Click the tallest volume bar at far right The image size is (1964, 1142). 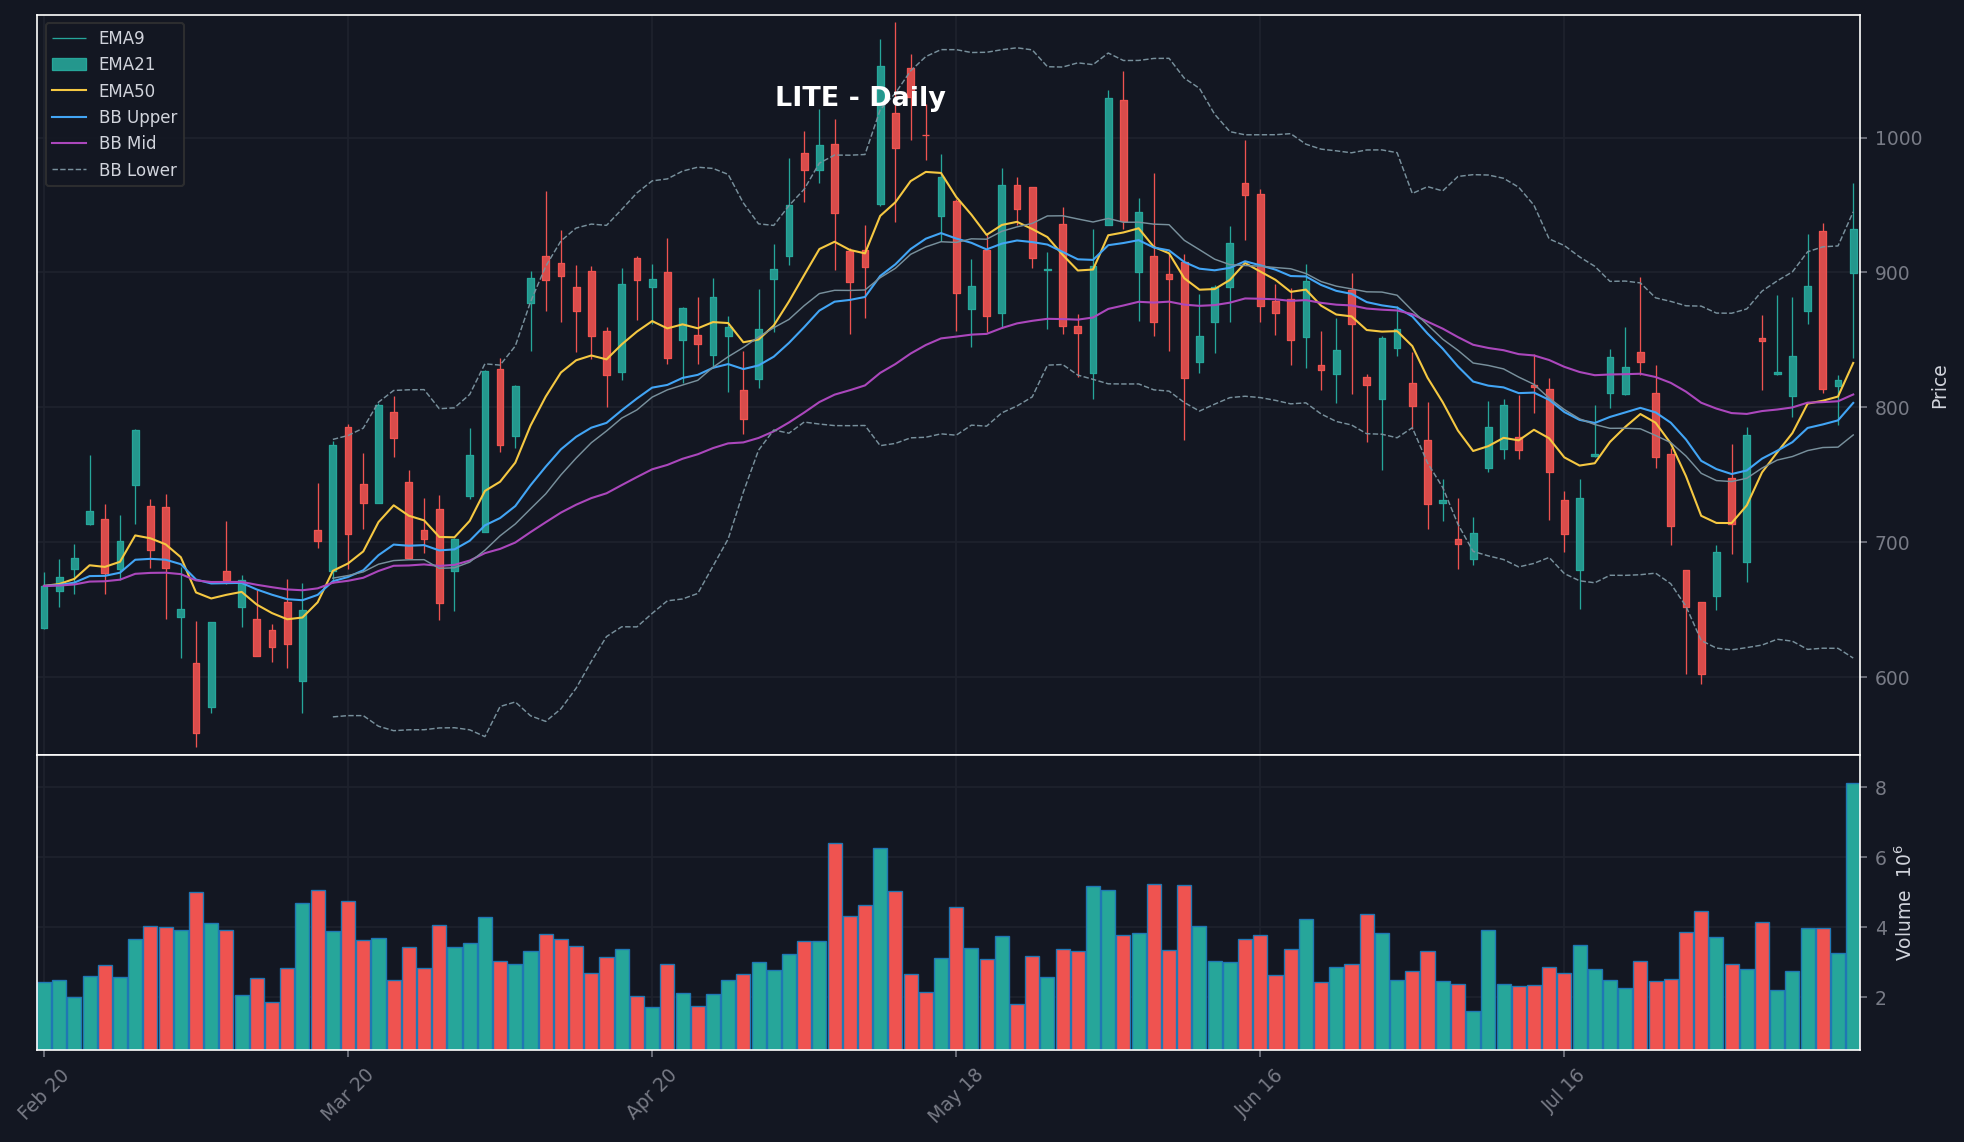click(x=1853, y=916)
